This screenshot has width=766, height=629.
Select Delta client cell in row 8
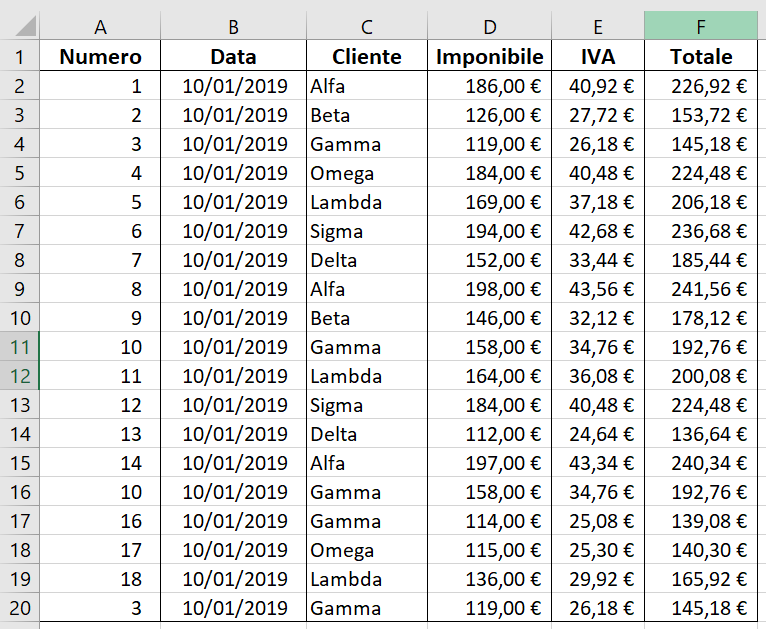(x=367, y=260)
